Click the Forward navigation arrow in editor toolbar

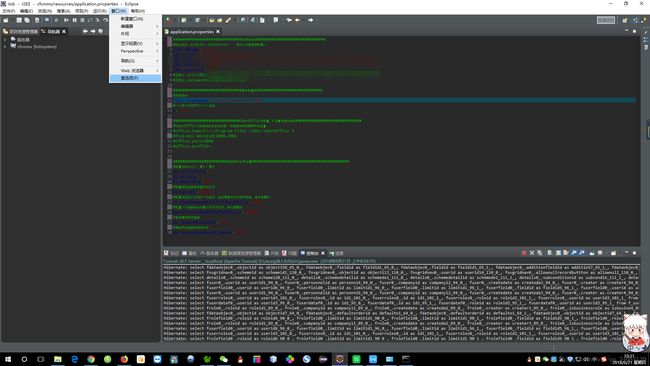coord(310,20)
